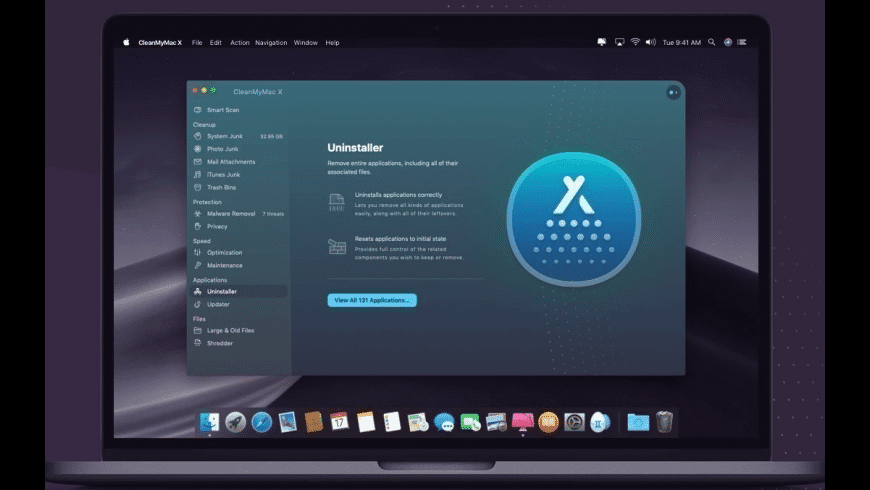
Task: Open Messages from the Dock
Action: [444, 423]
